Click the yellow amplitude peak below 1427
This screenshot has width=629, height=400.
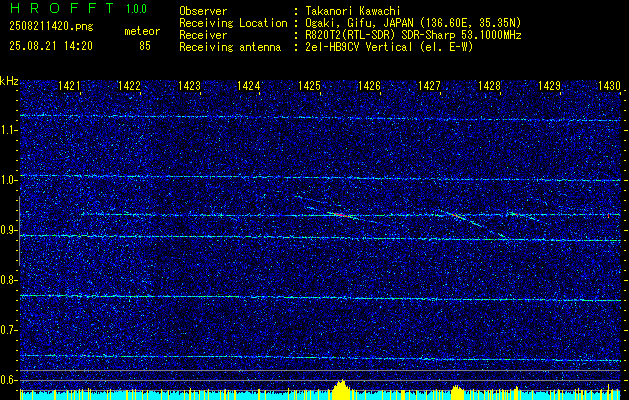point(456,392)
